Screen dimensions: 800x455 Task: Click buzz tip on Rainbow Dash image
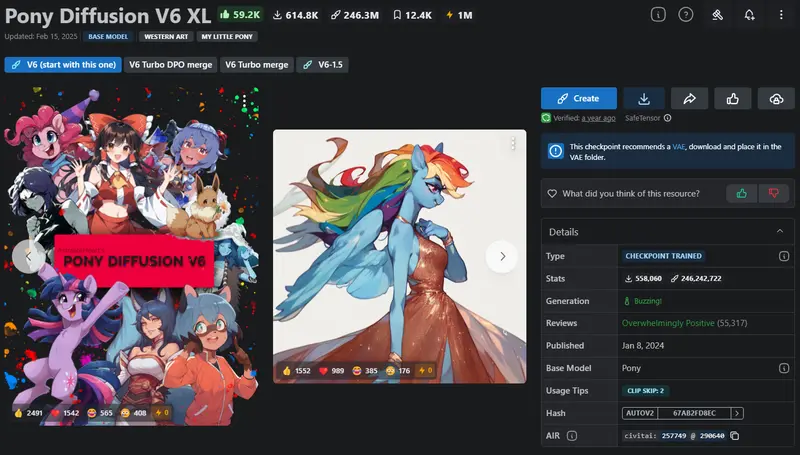point(426,371)
